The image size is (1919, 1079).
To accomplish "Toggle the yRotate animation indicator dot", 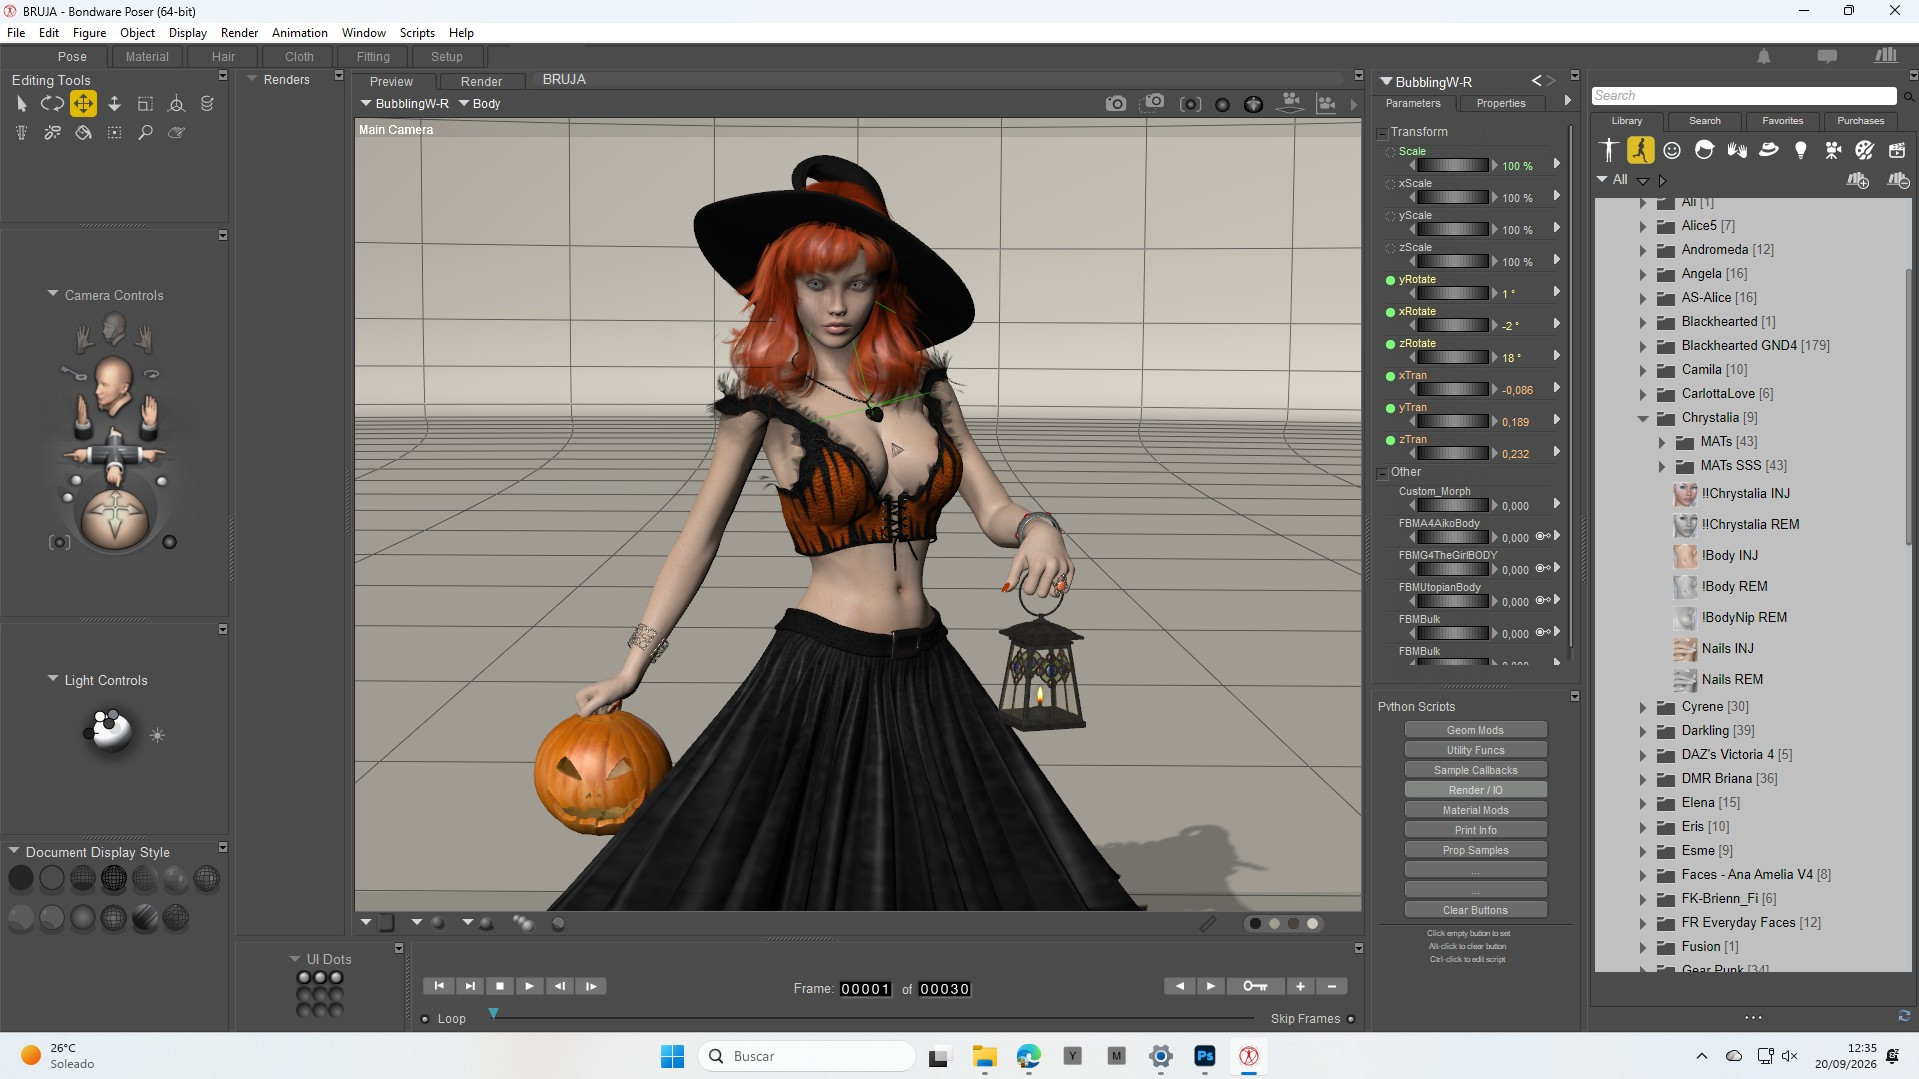I will coord(1390,280).
